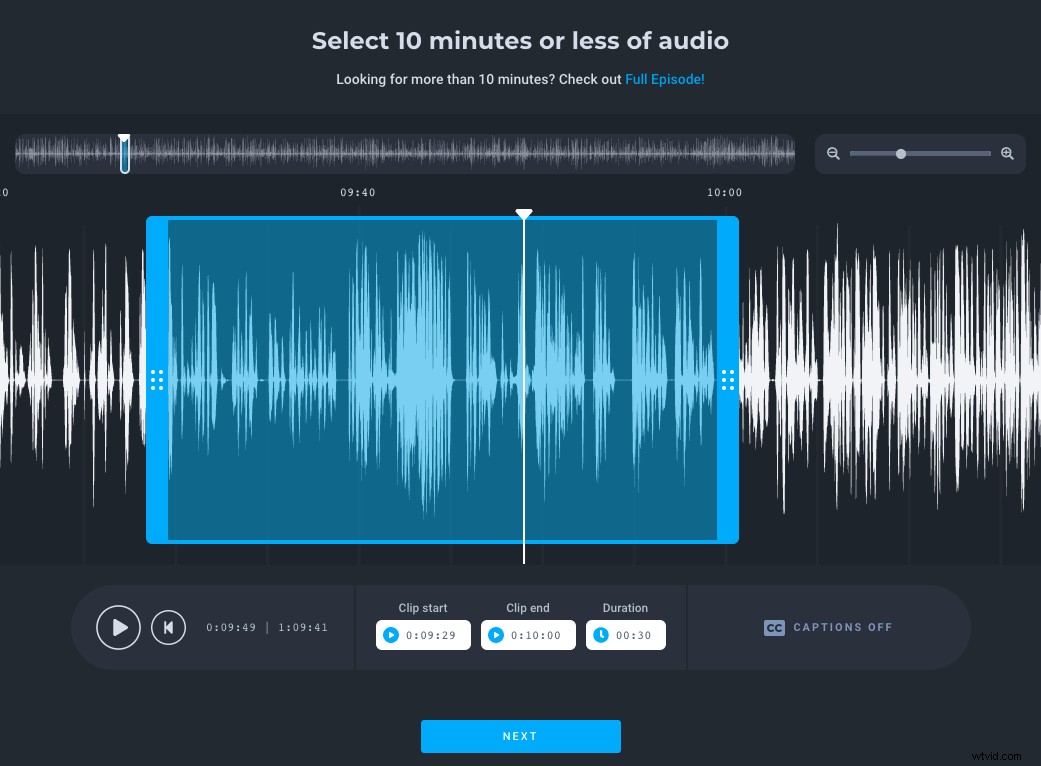This screenshot has height=766, width=1041.
Task: Click the blue position marker in overview waveform
Action: [124, 155]
